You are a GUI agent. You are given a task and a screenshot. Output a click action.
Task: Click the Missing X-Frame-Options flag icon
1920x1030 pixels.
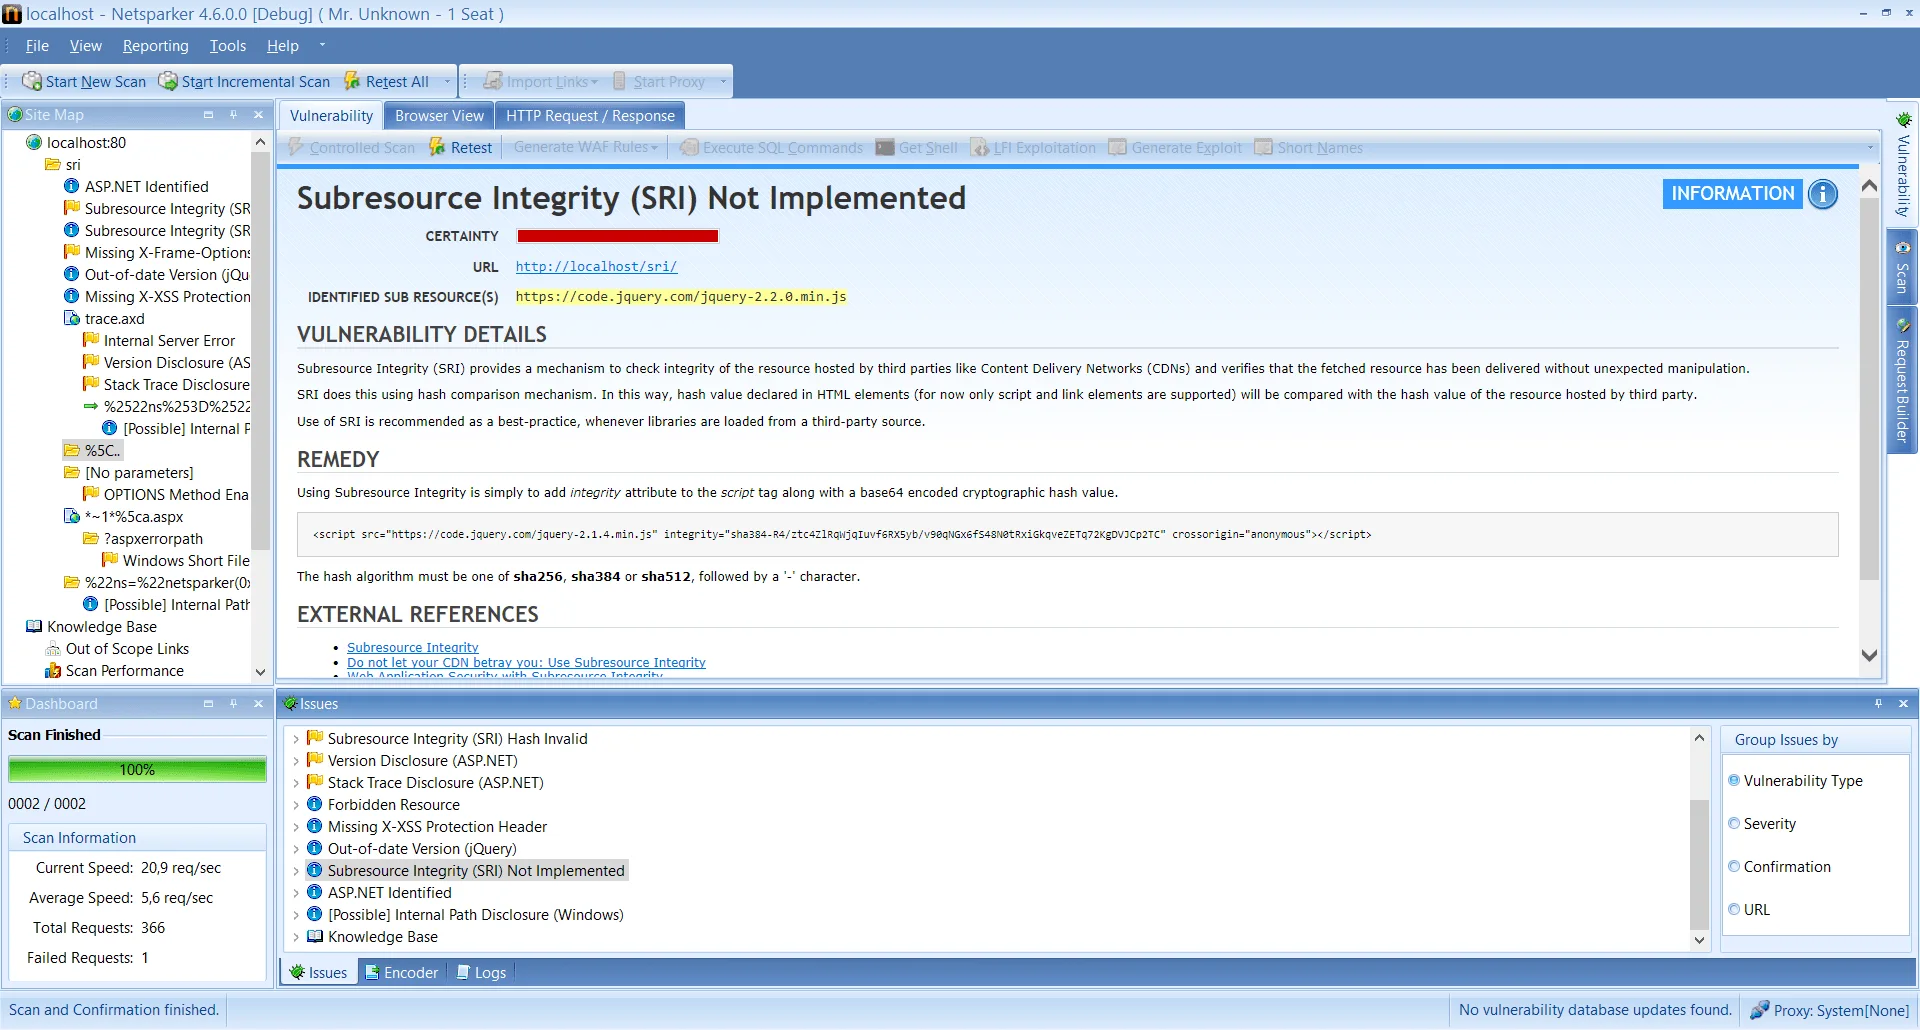pos(71,252)
